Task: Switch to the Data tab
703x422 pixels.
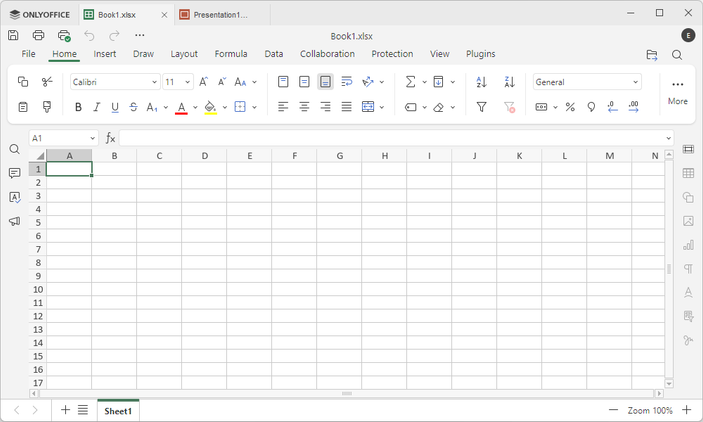Action: point(273,54)
